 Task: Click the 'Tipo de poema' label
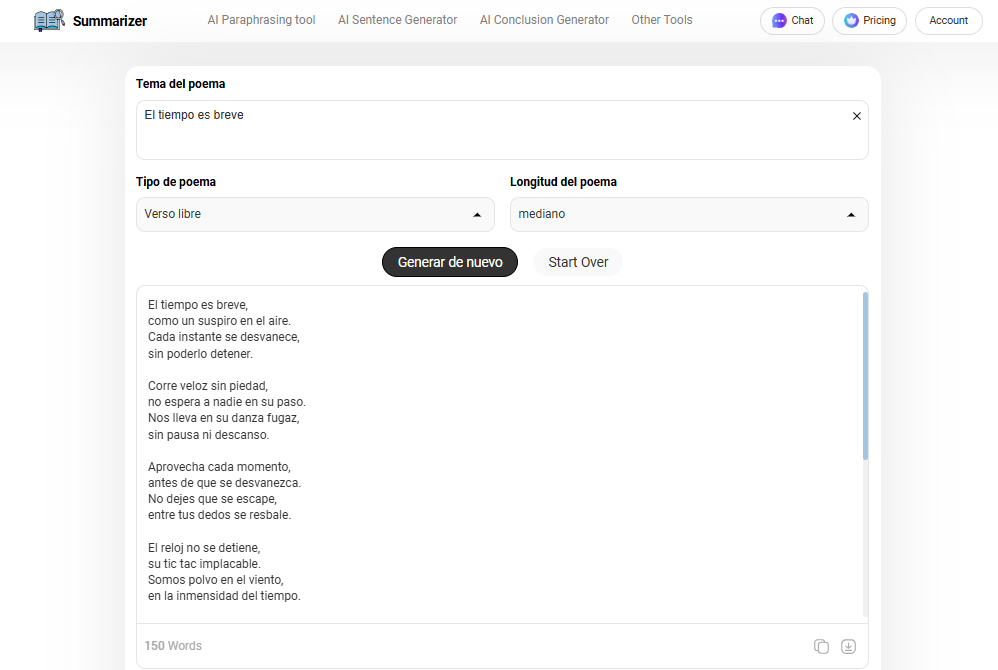pyautogui.click(x=176, y=182)
